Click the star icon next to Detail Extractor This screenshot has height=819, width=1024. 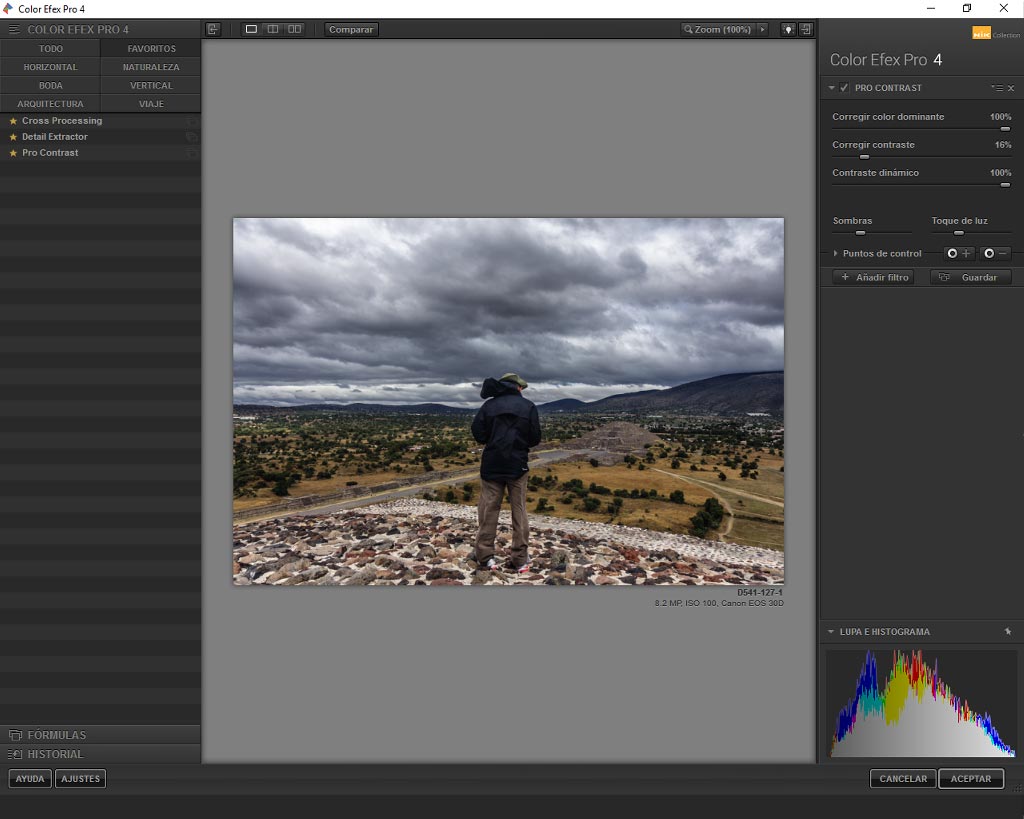(x=13, y=137)
